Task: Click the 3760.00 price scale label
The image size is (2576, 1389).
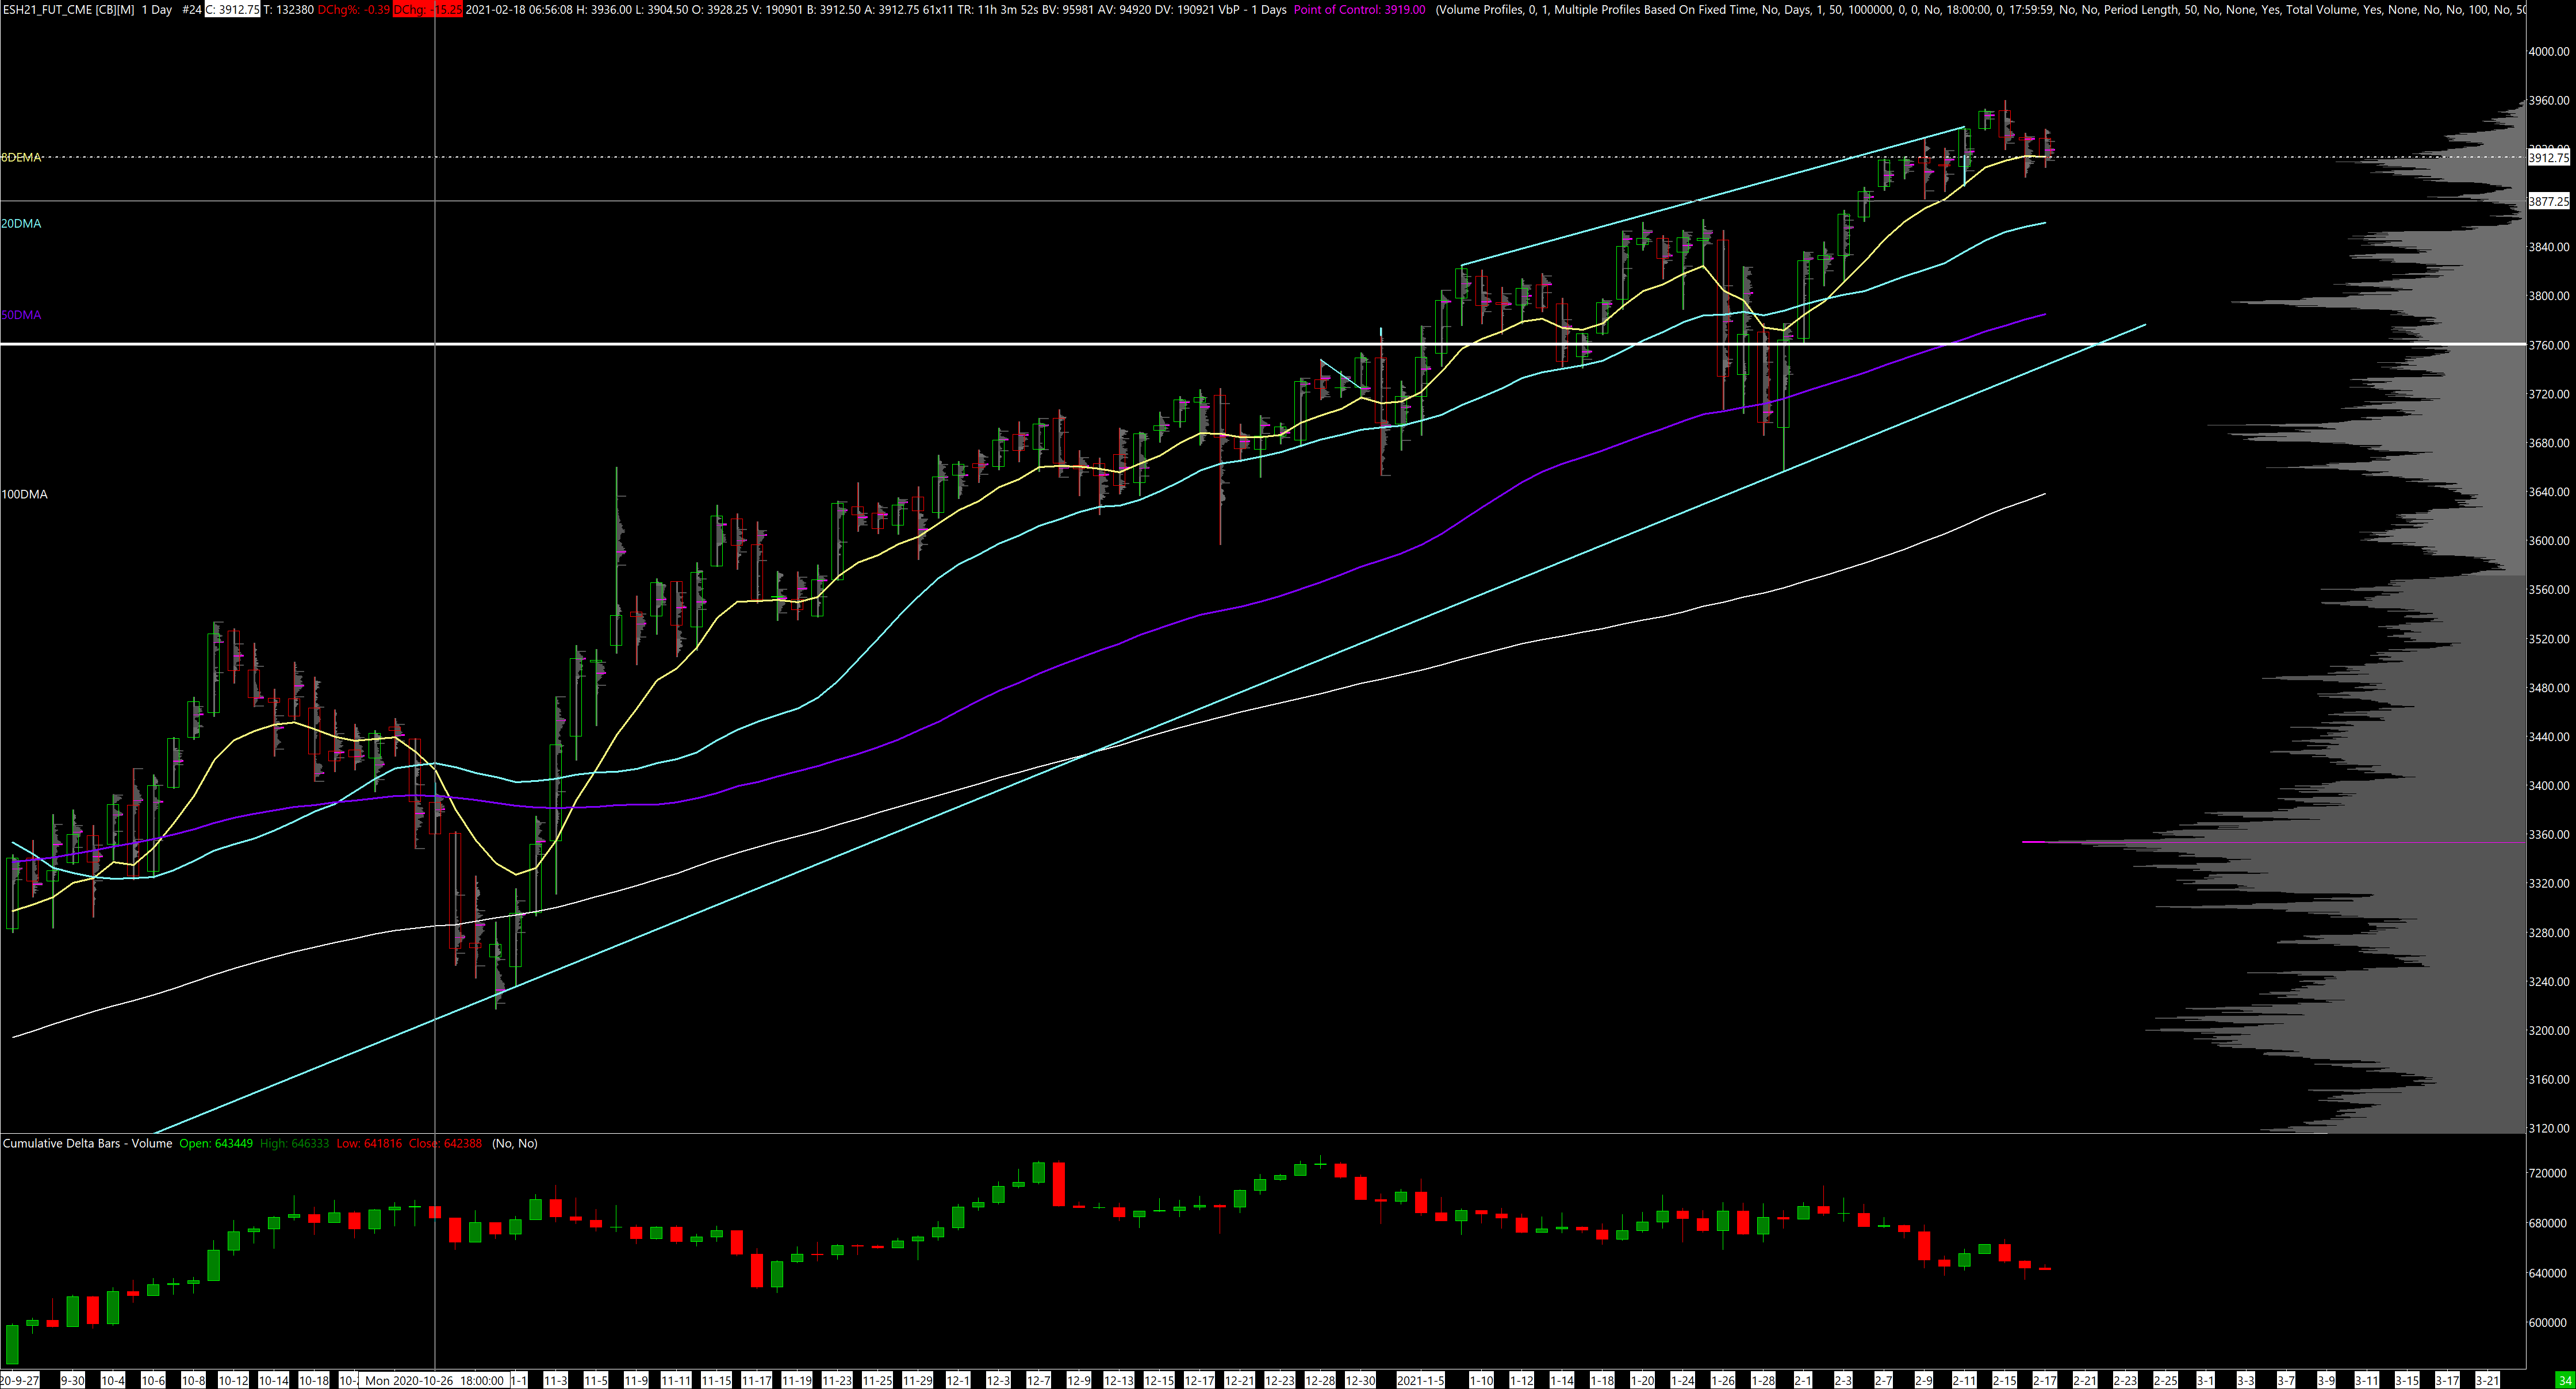Action: tap(2547, 345)
